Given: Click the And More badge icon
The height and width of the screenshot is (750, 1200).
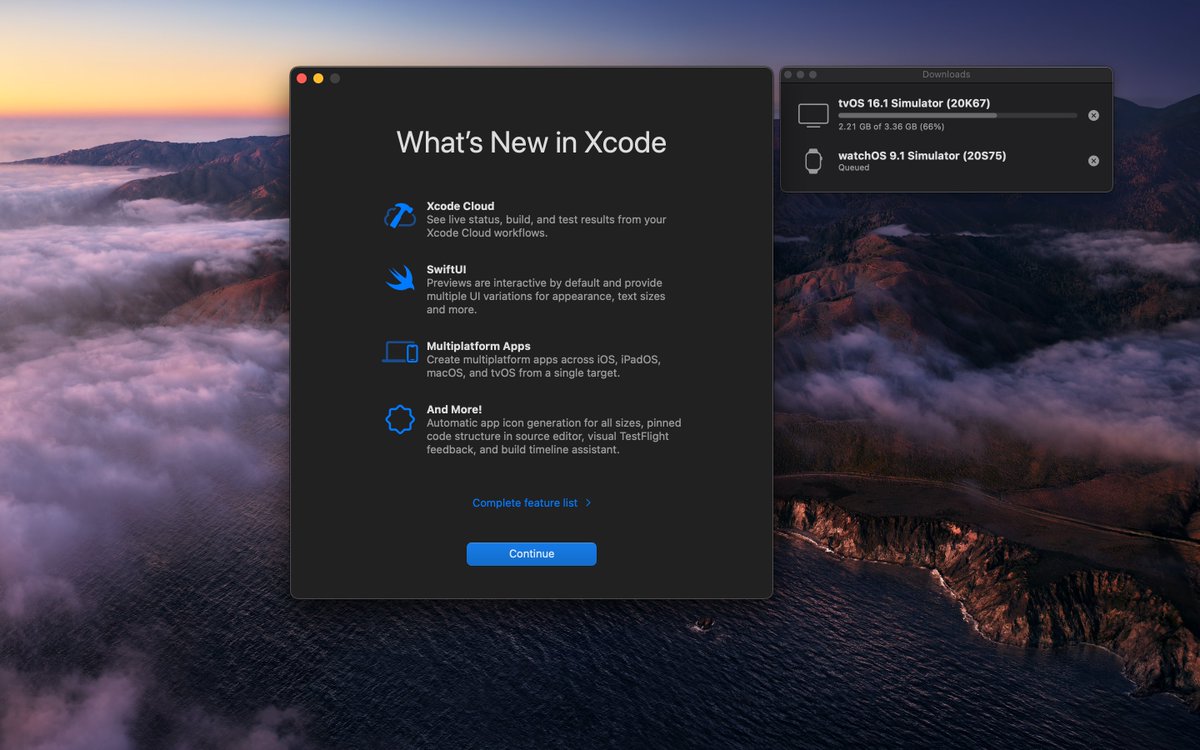Looking at the screenshot, I should pos(400,419).
